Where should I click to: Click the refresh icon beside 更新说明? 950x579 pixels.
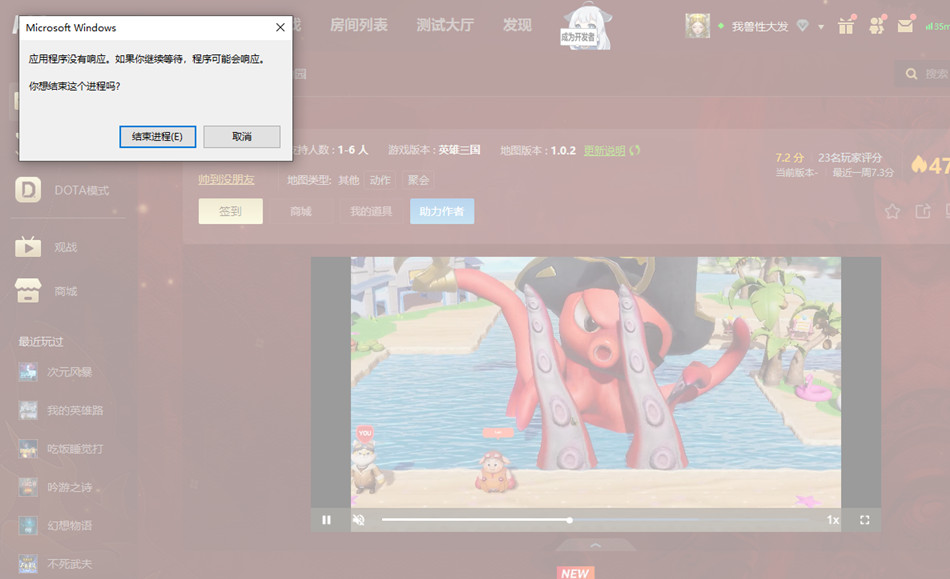(634, 150)
